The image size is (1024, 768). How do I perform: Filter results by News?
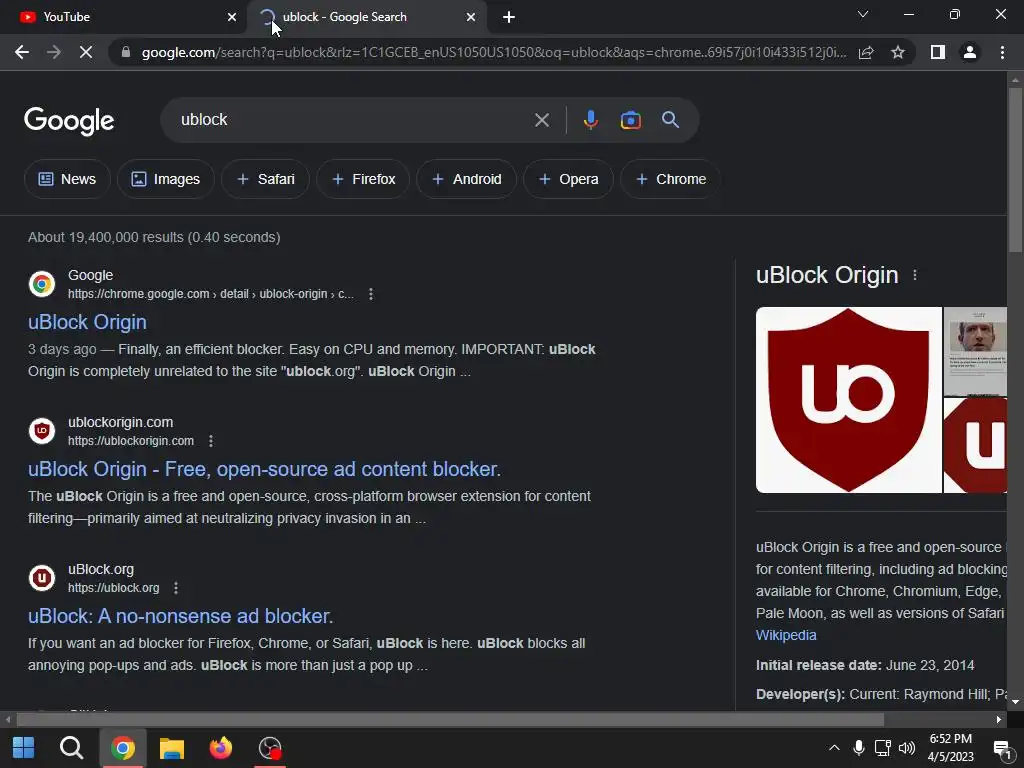point(67,179)
